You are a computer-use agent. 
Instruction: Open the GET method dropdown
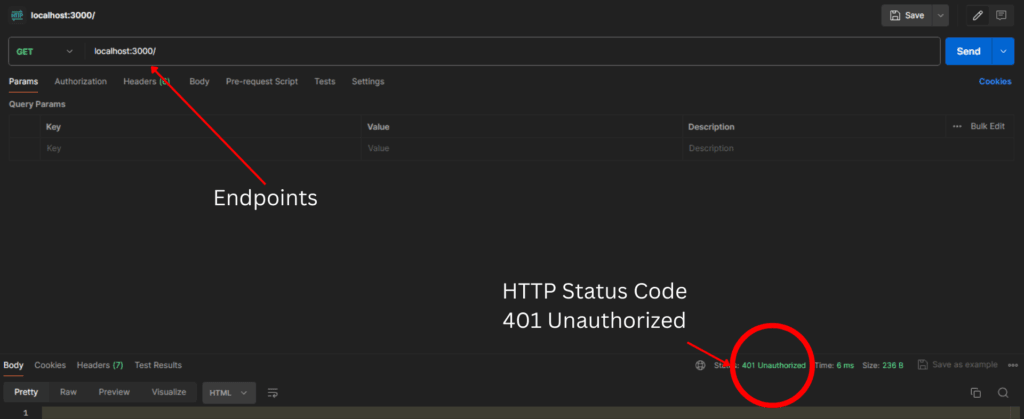pos(45,51)
